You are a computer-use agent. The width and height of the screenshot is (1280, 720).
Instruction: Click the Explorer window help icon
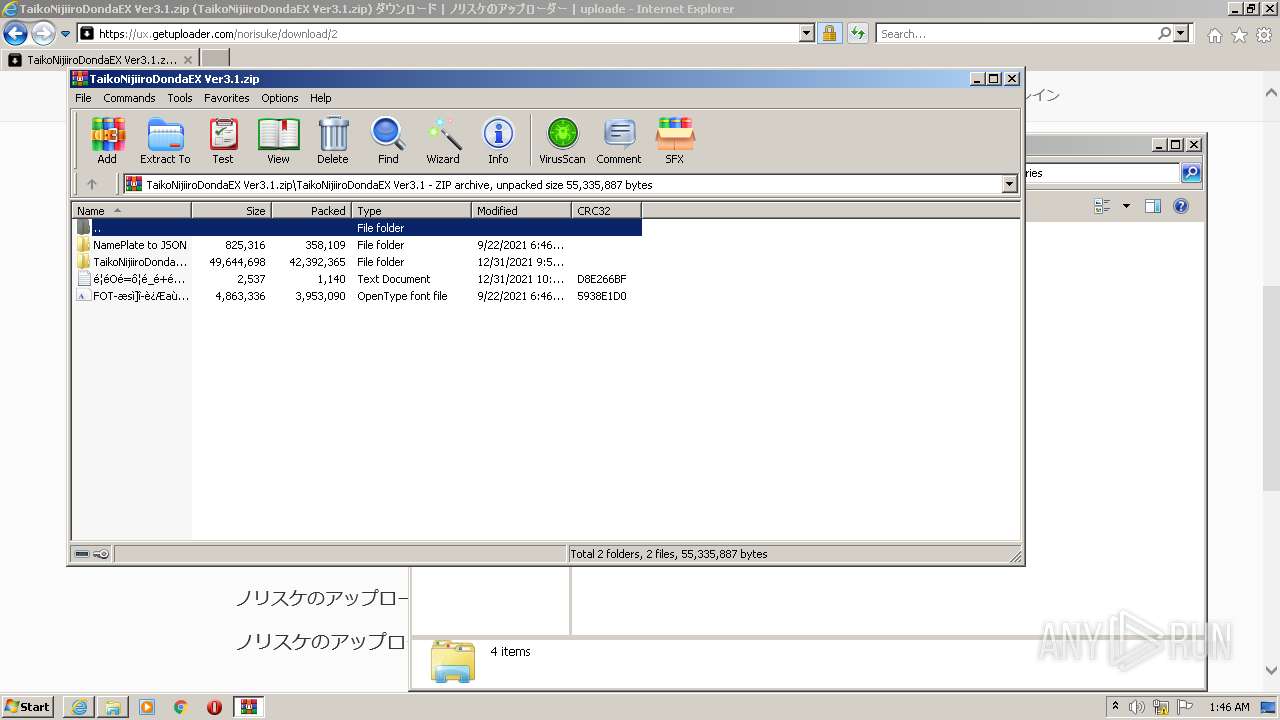coord(1180,206)
